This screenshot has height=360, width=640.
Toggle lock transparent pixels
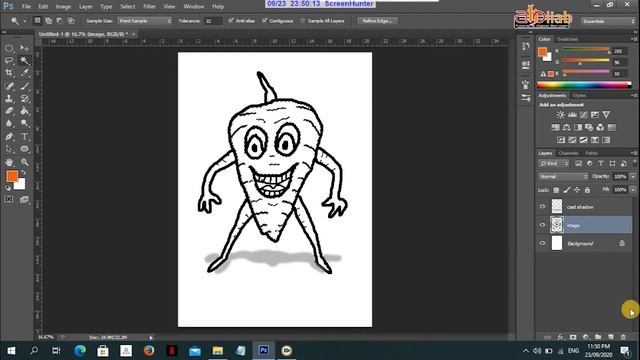coord(556,190)
